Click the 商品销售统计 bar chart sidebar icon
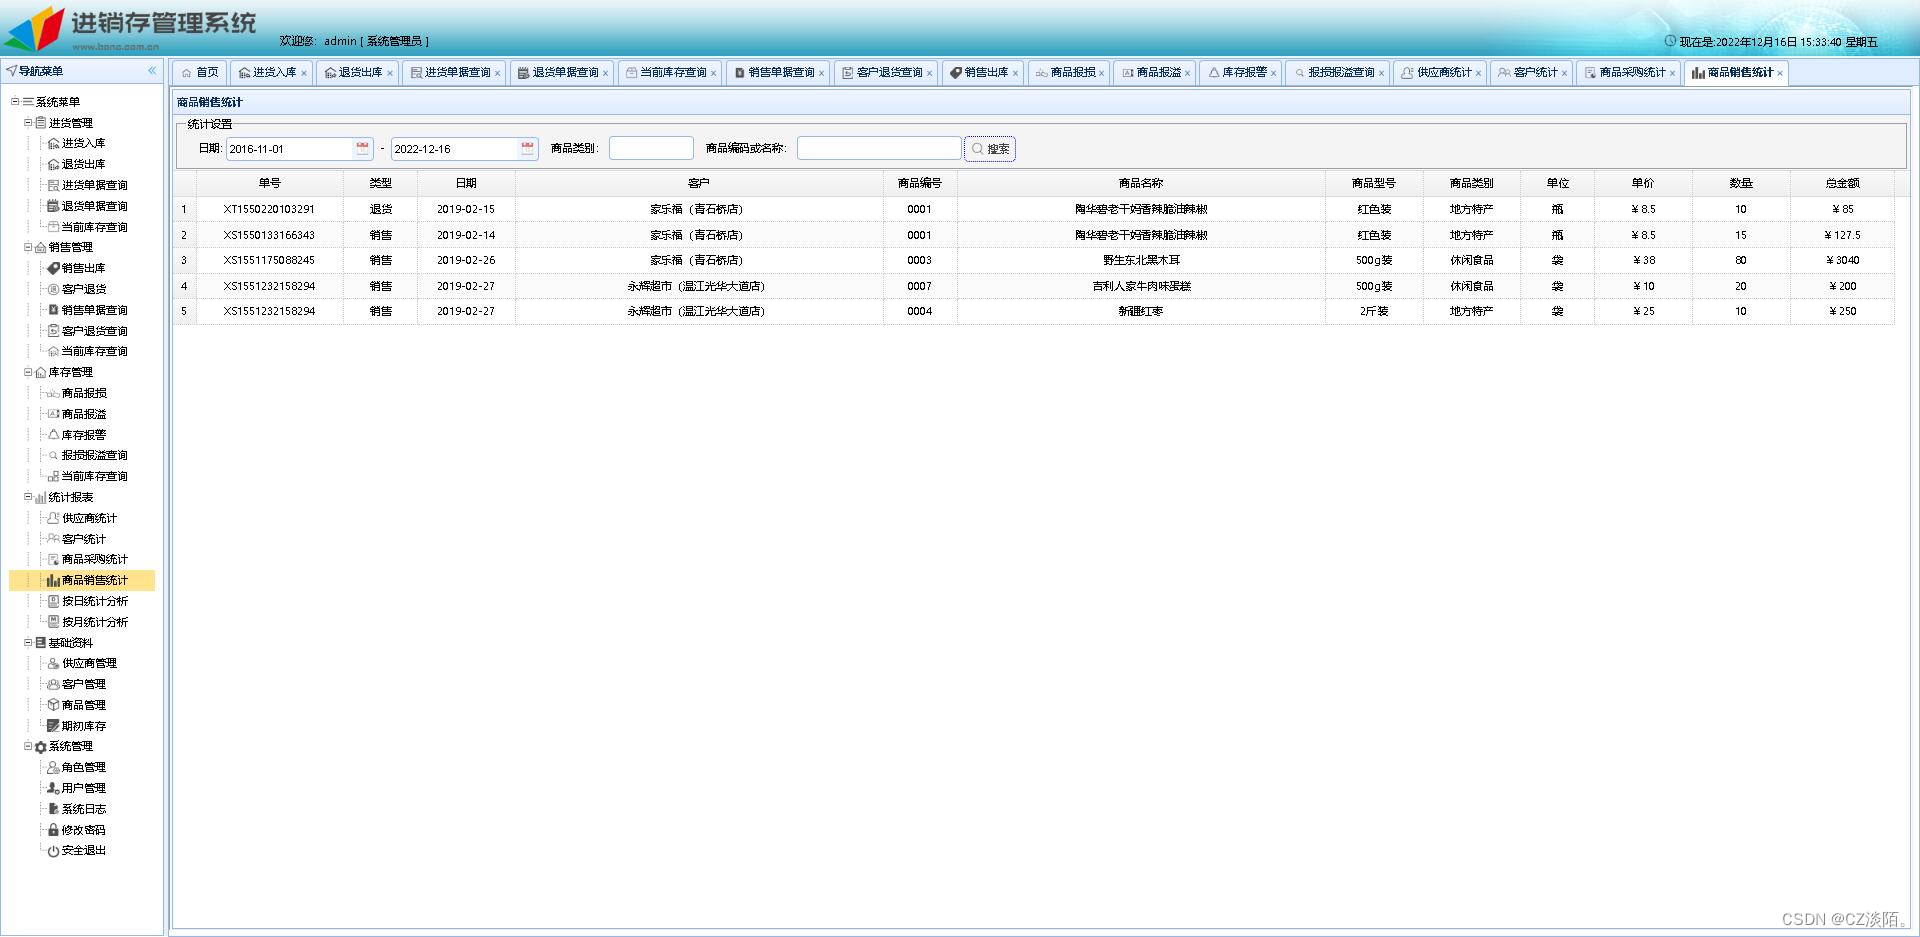The image size is (1920, 937). 53,580
